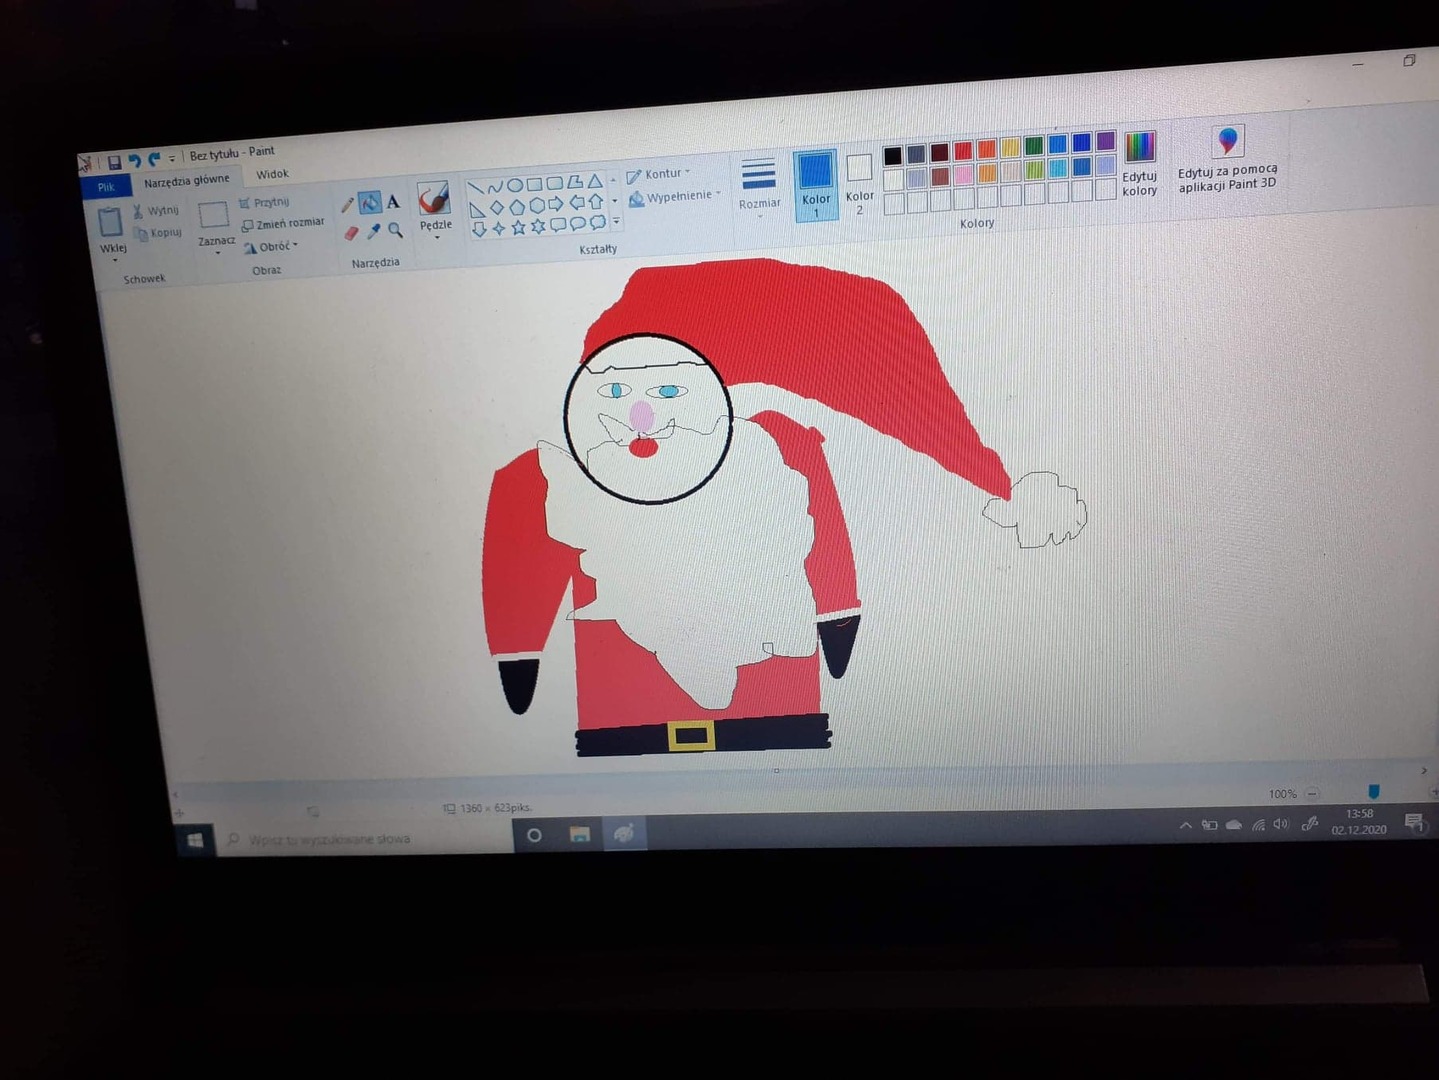
Task: Pick the purple color swatch
Action: coord(1105,141)
